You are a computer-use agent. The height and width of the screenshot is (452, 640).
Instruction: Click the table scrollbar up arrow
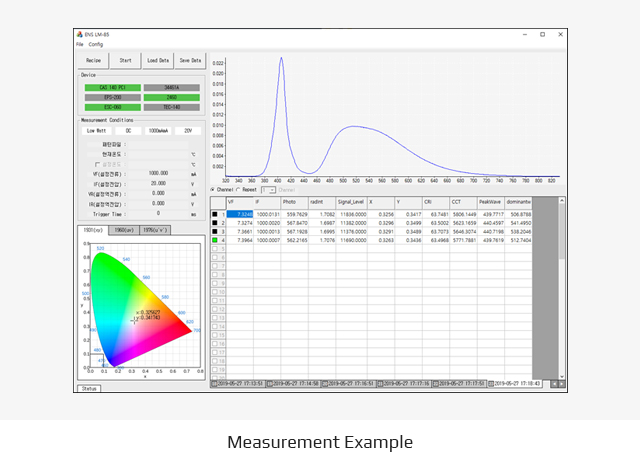562,200
